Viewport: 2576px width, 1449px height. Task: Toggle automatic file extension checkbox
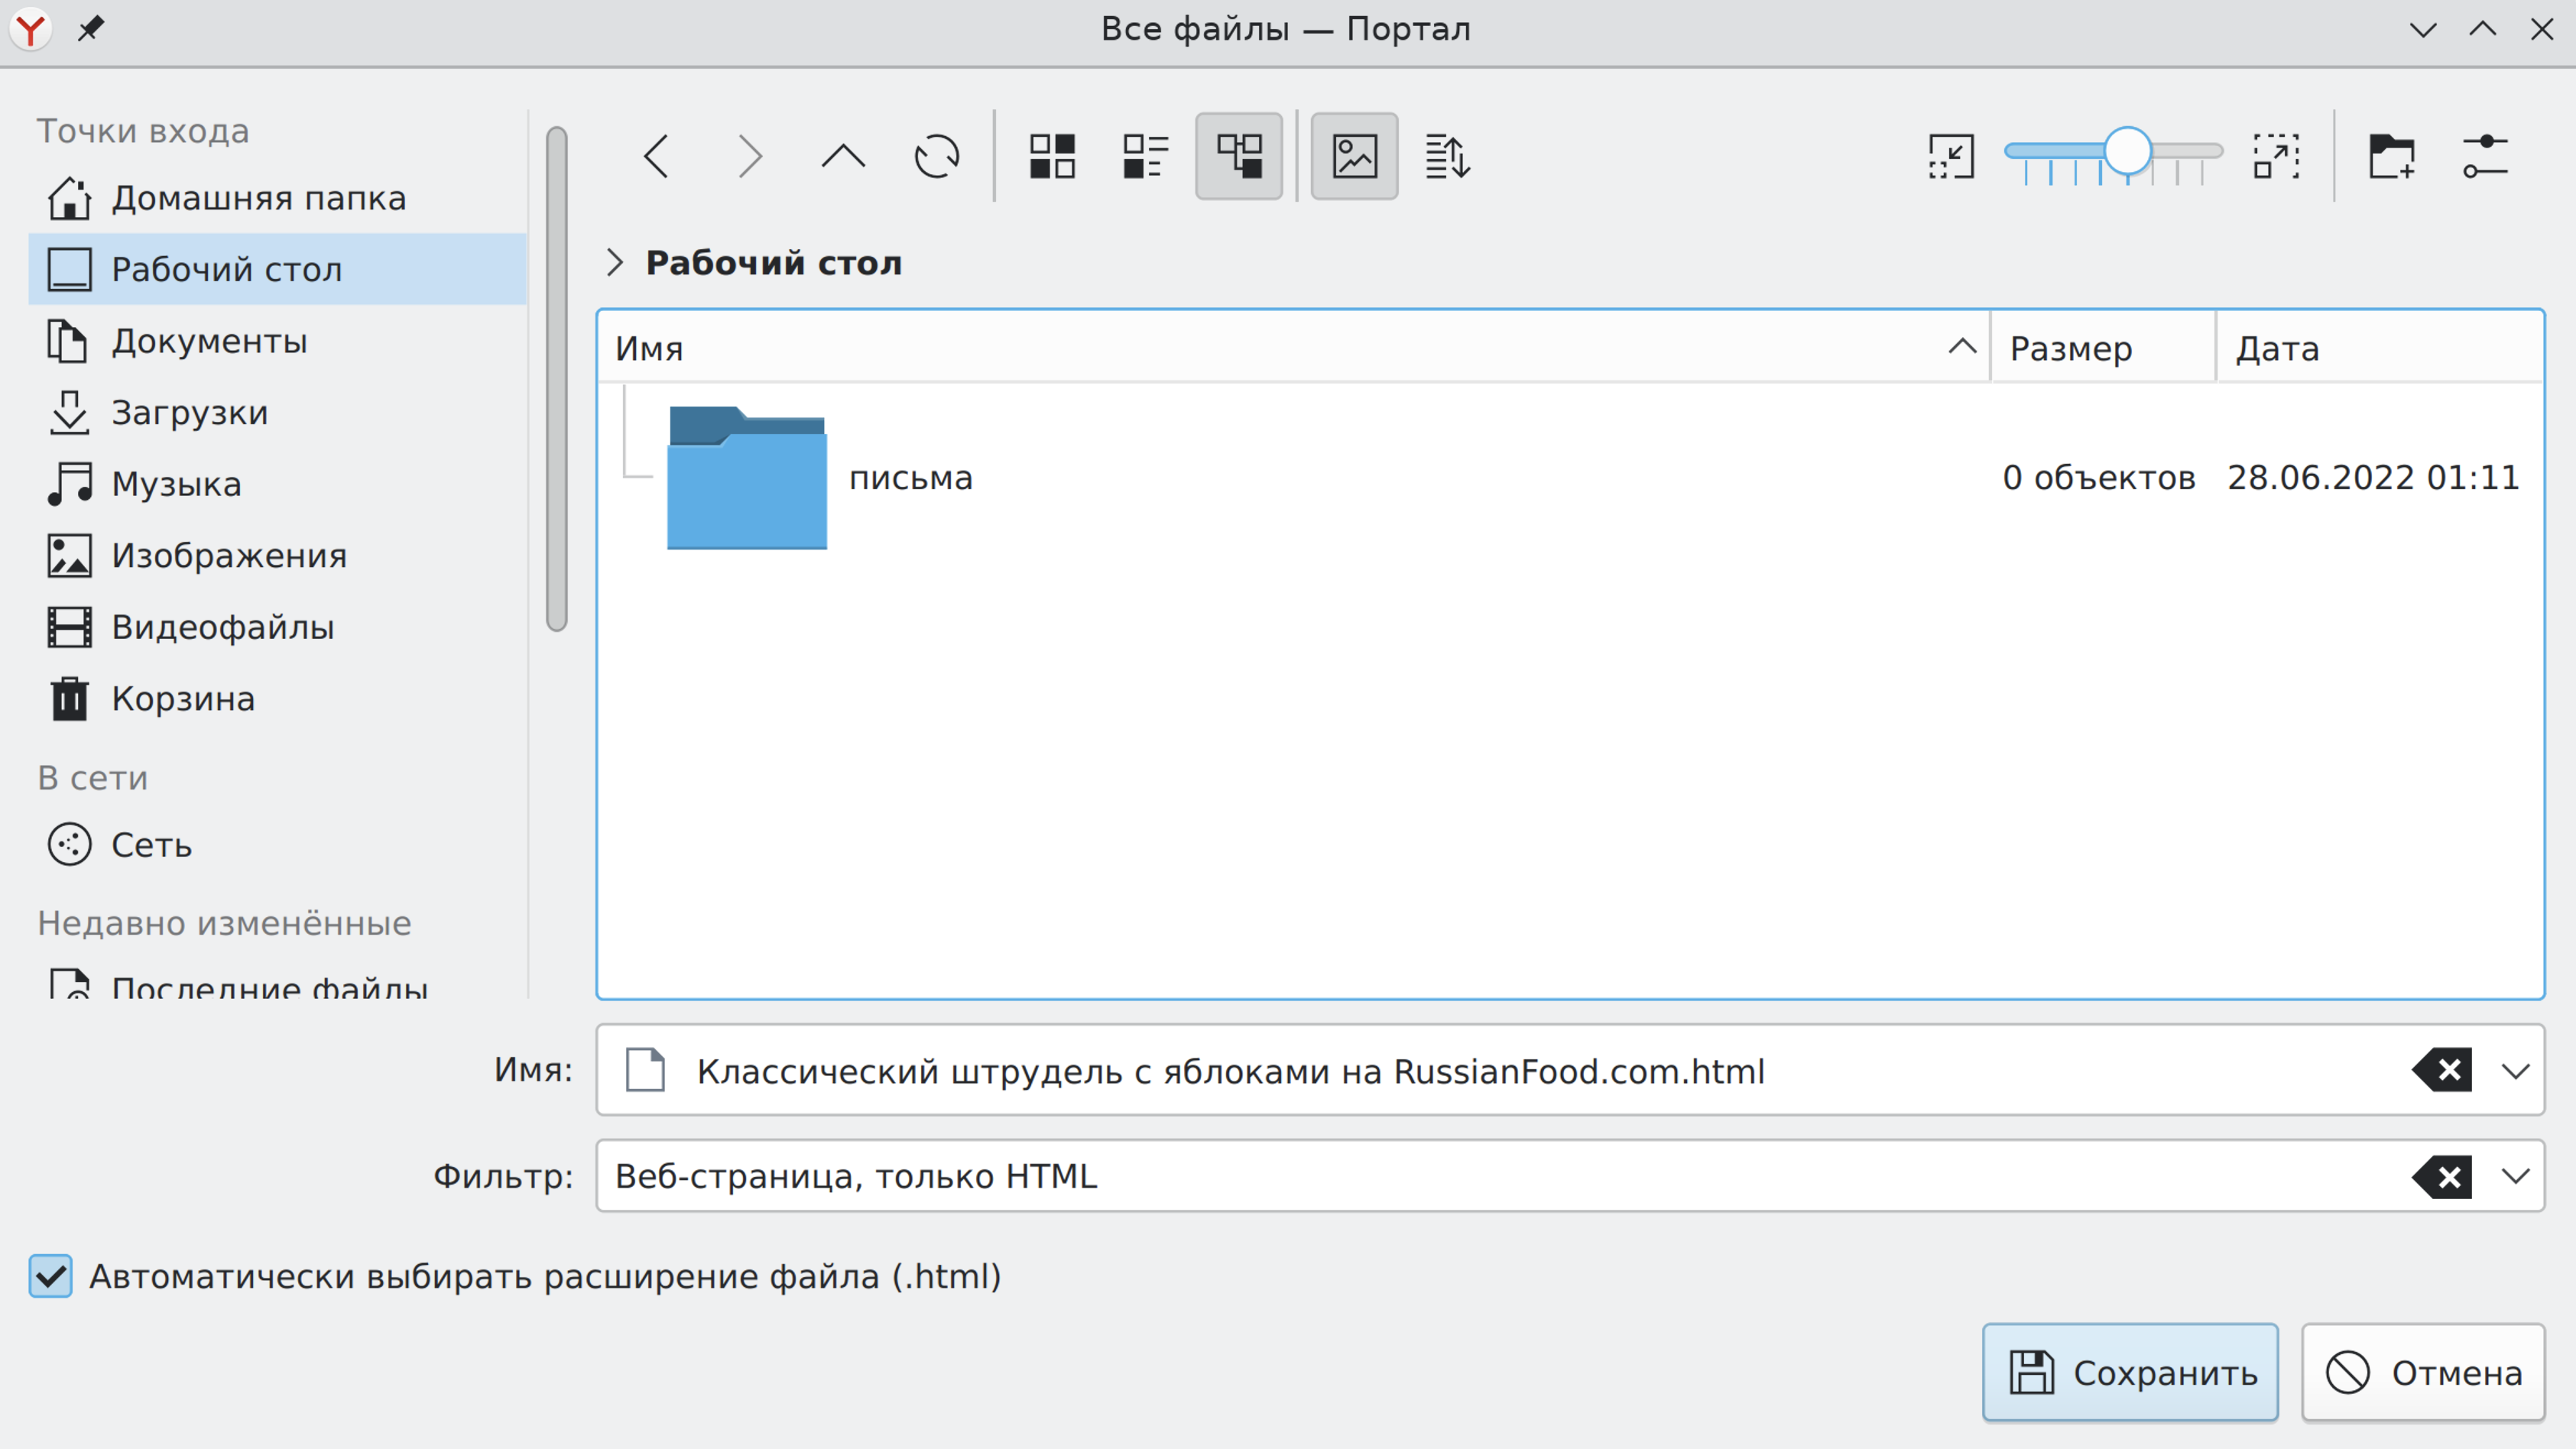tap(50, 1276)
